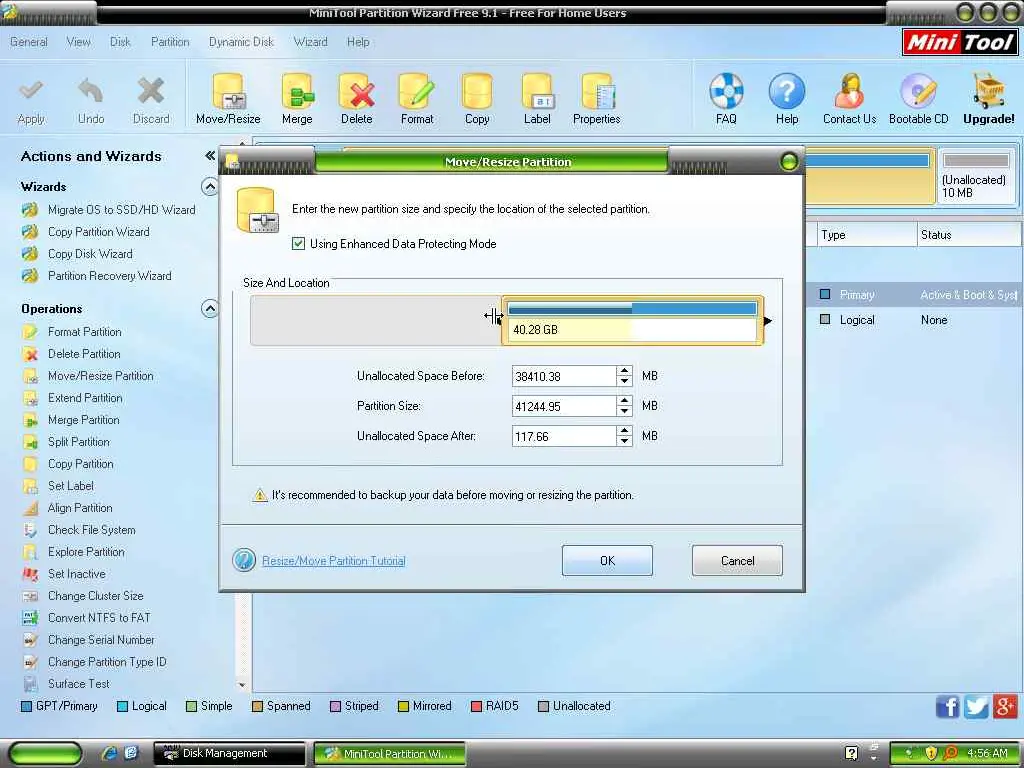Viewport: 1024px width, 768px height.
Task: Open partition Properties toolbar icon
Action: pyautogui.click(x=596, y=99)
